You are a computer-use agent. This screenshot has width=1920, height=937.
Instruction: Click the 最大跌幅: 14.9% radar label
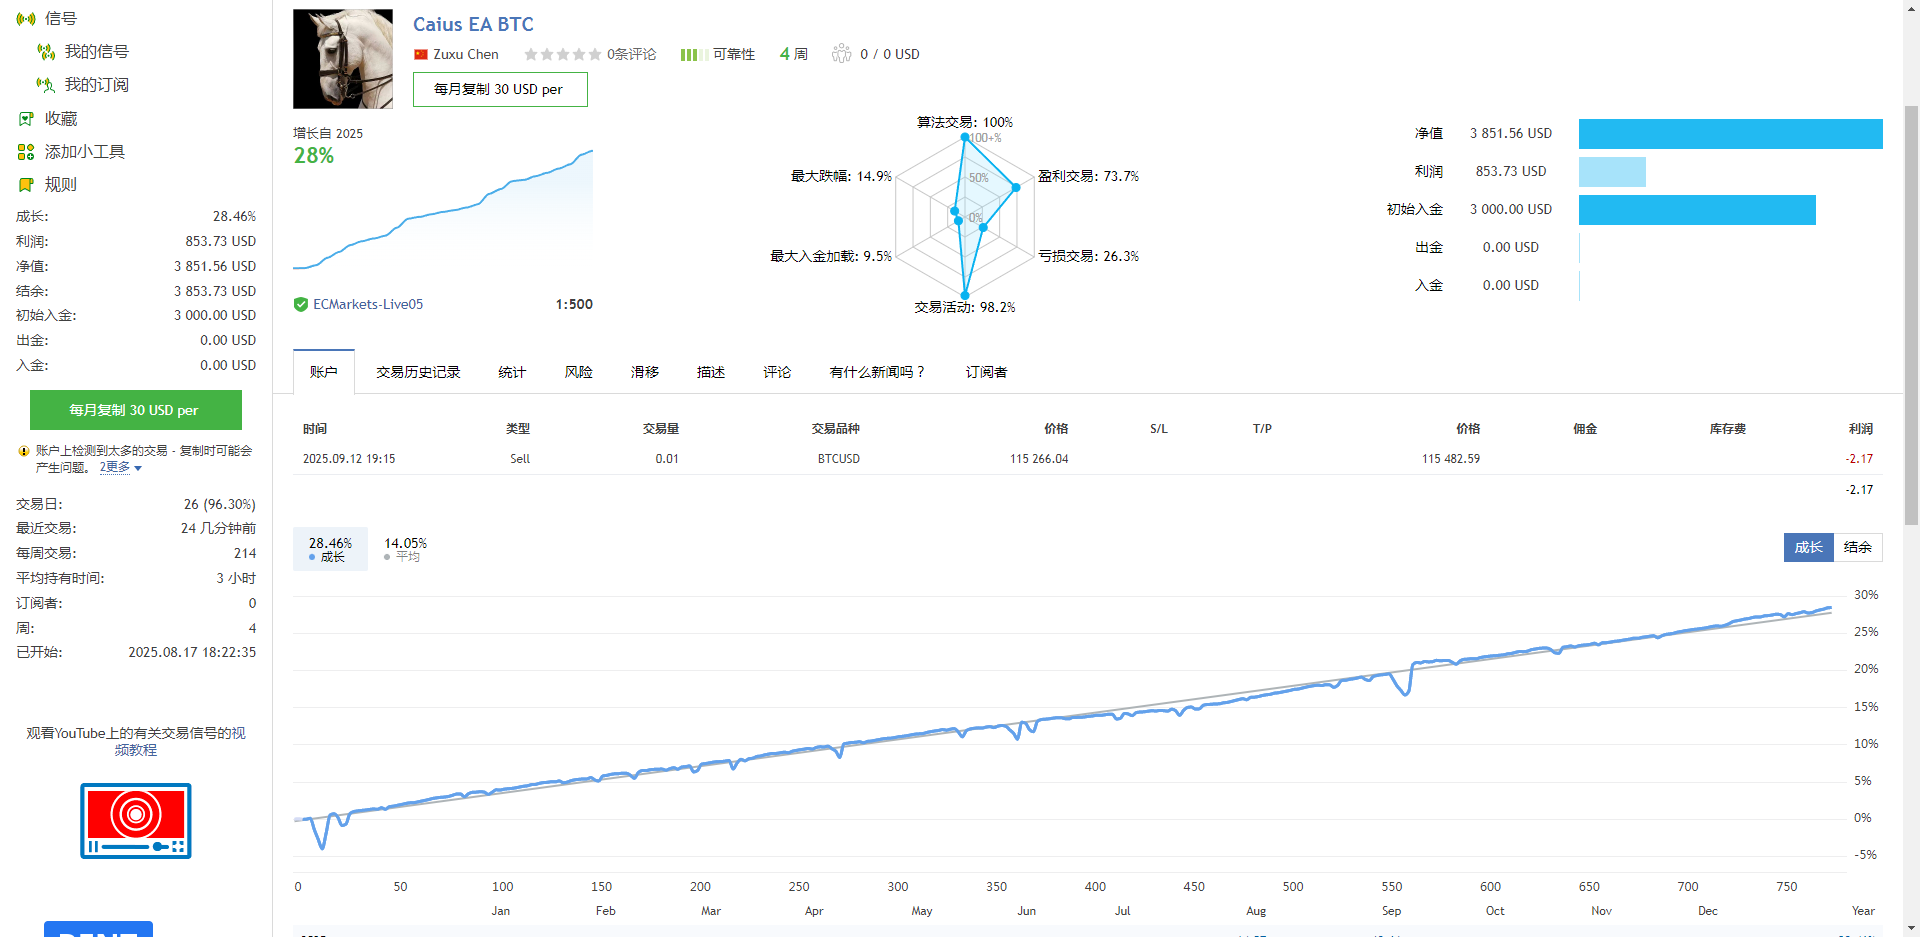(841, 177)
